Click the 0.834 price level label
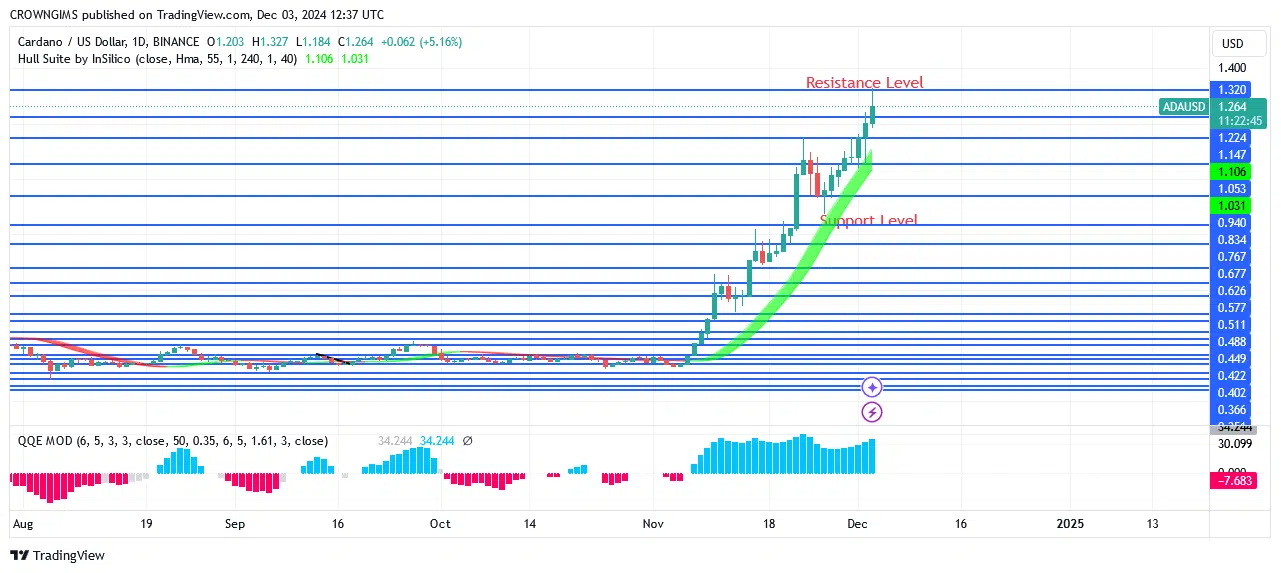This screenshot has height=573, width=1281. [x=1232, y=240]
